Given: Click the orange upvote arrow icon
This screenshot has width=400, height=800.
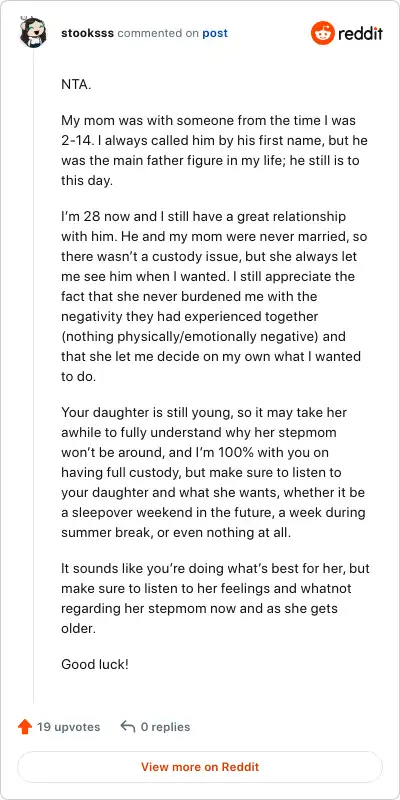Looking at the screenshot, I should pos(24,727).
